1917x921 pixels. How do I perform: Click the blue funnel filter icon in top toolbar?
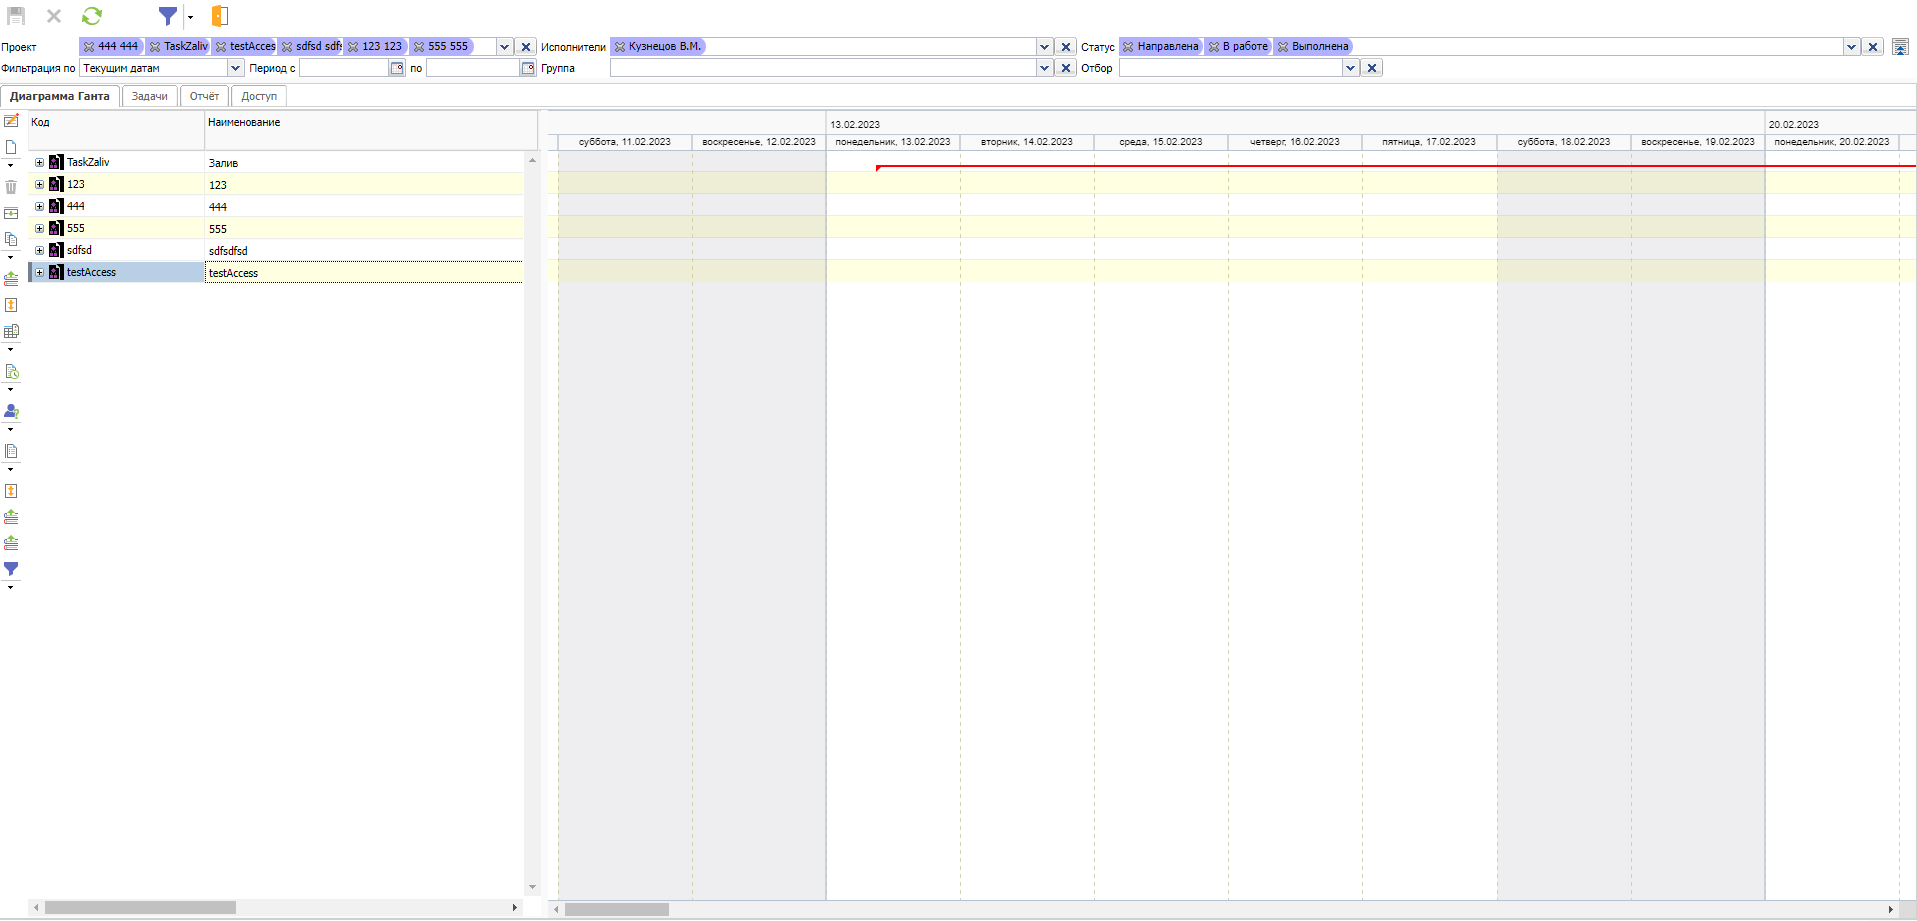(167, 16)
